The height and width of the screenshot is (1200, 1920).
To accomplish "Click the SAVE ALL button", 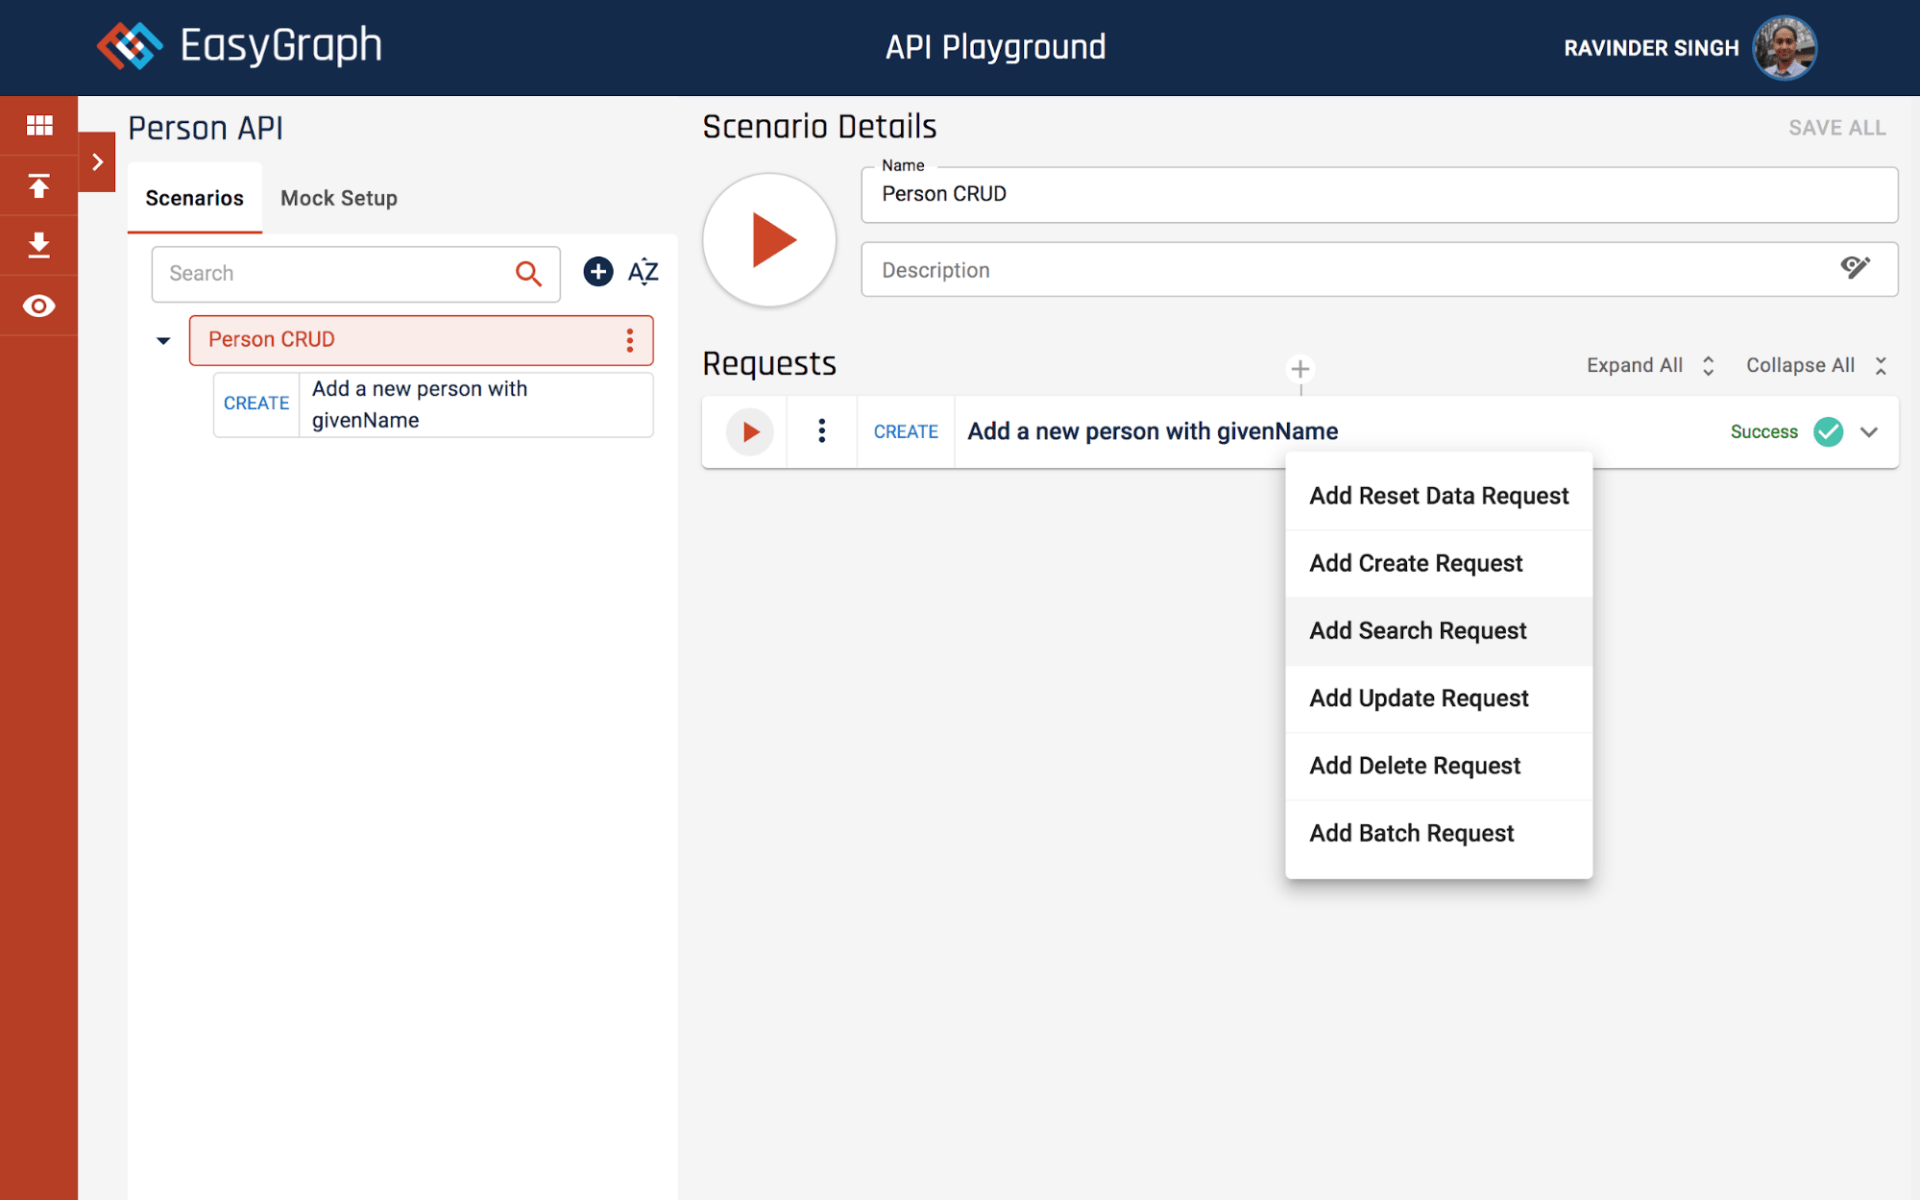I will point(1836,128).
